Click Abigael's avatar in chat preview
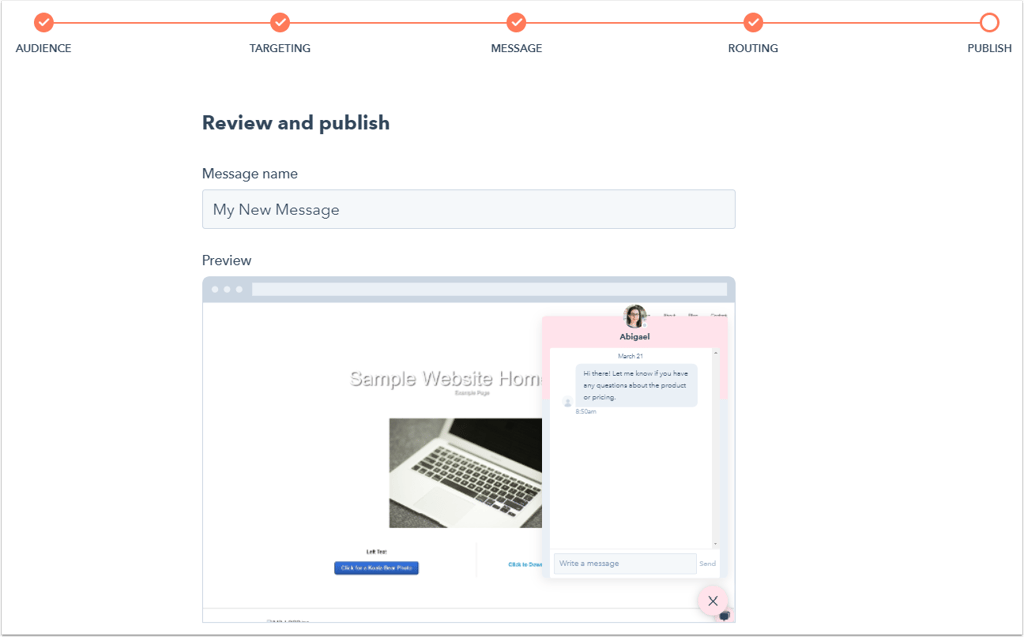1024x637 pixels. point(635,316)
